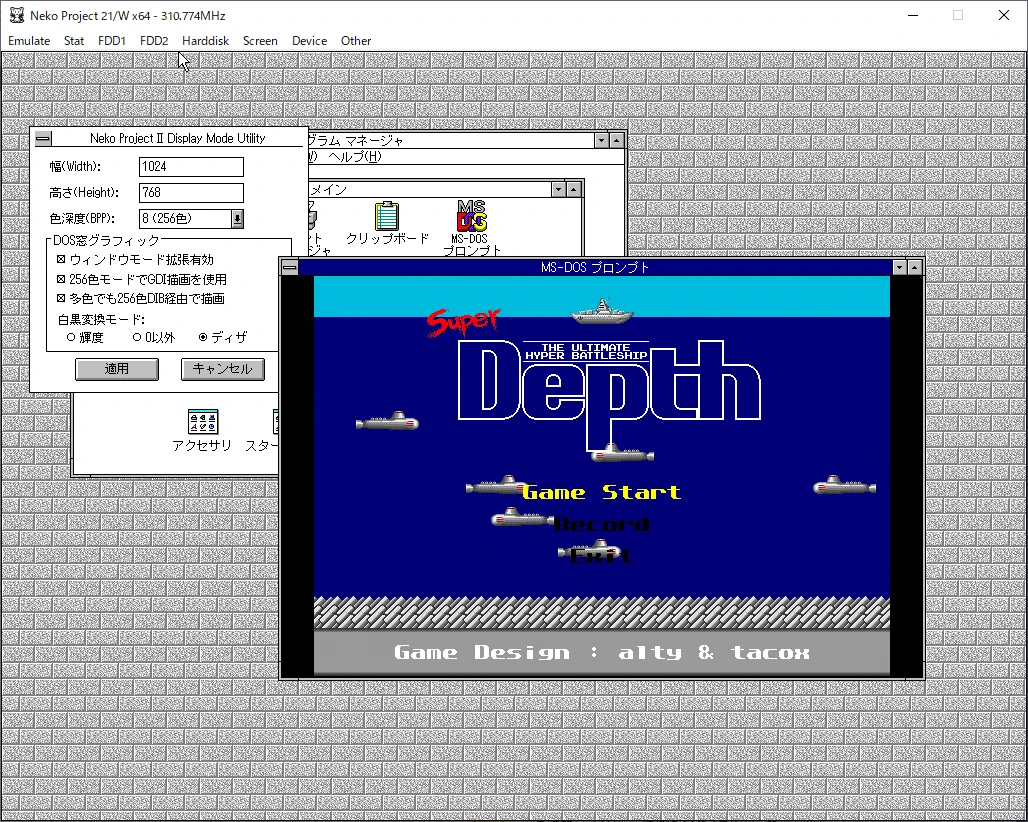The width and height of the screenshot is (1028, 822).
Task: Open the Stat menu
Action: pos(74,41)
